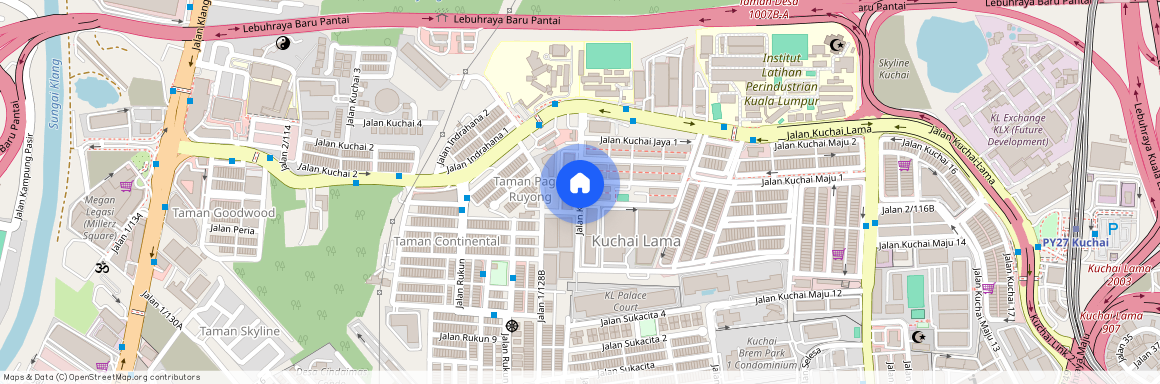Image resolution: width=1160 pixels, height=384 pixels.
Task: Click the blue stop marker above Jalan Rukun 9
Action: click(493, 315)
